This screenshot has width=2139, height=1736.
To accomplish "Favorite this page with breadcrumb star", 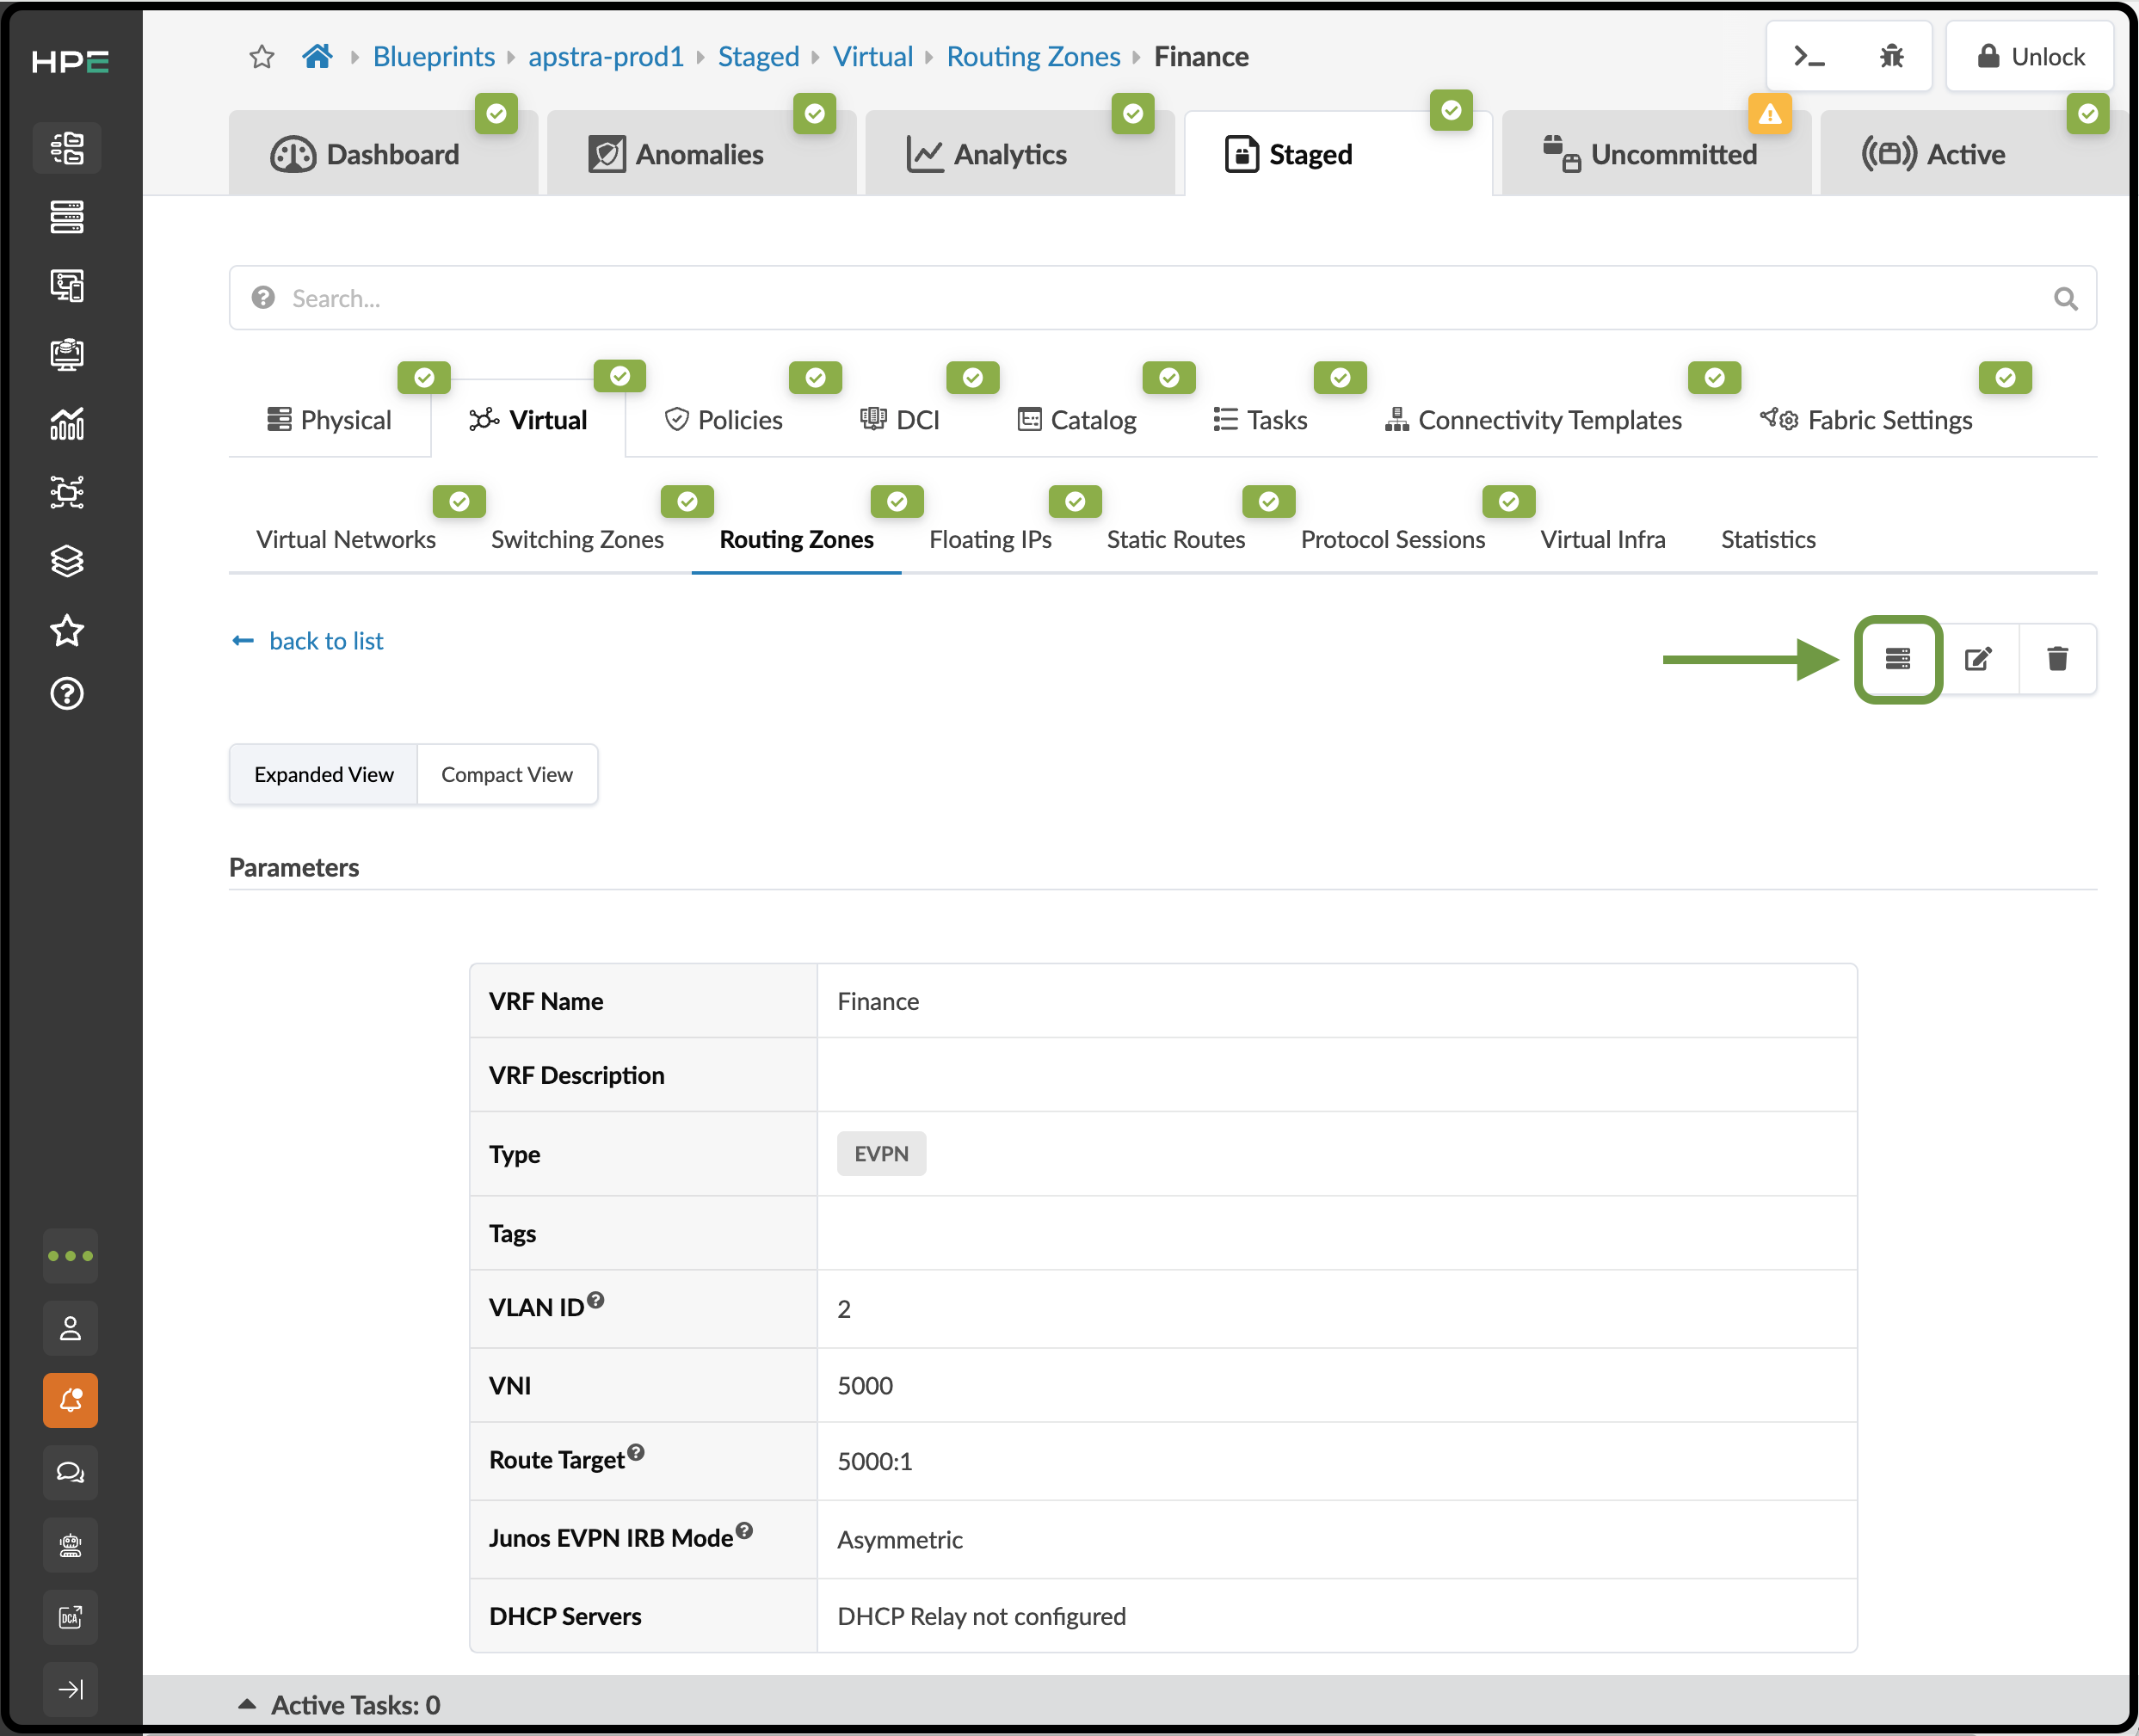I will 262,57.
